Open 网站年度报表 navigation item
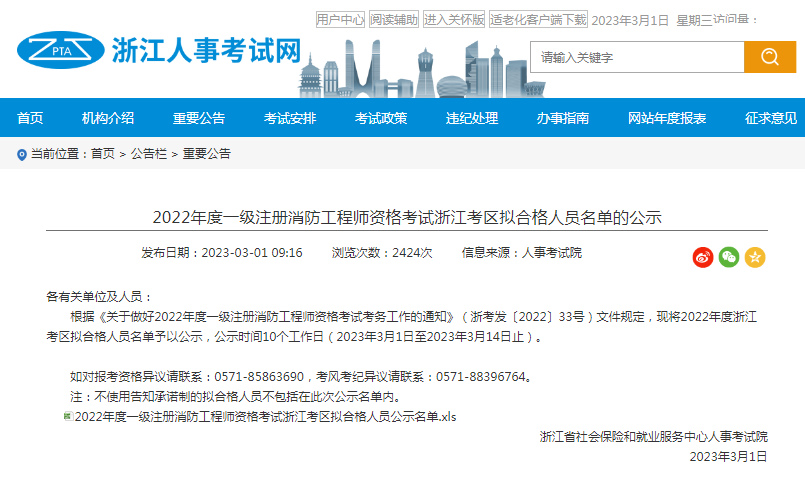Viewport: 805px width, 481px height. (667, 118)
